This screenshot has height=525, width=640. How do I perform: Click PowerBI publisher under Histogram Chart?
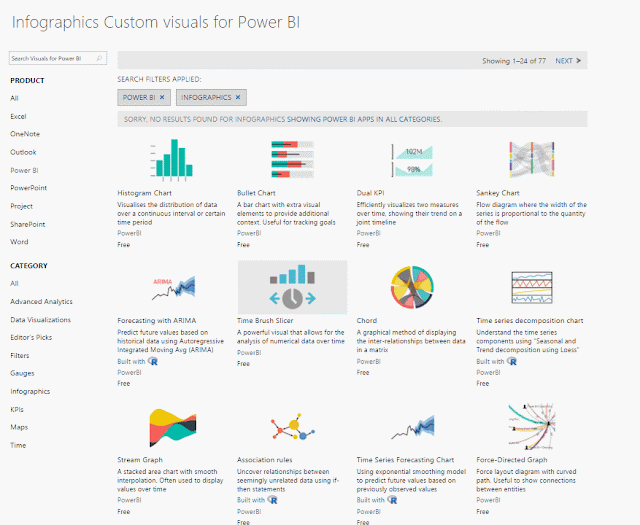pos(129,233)
